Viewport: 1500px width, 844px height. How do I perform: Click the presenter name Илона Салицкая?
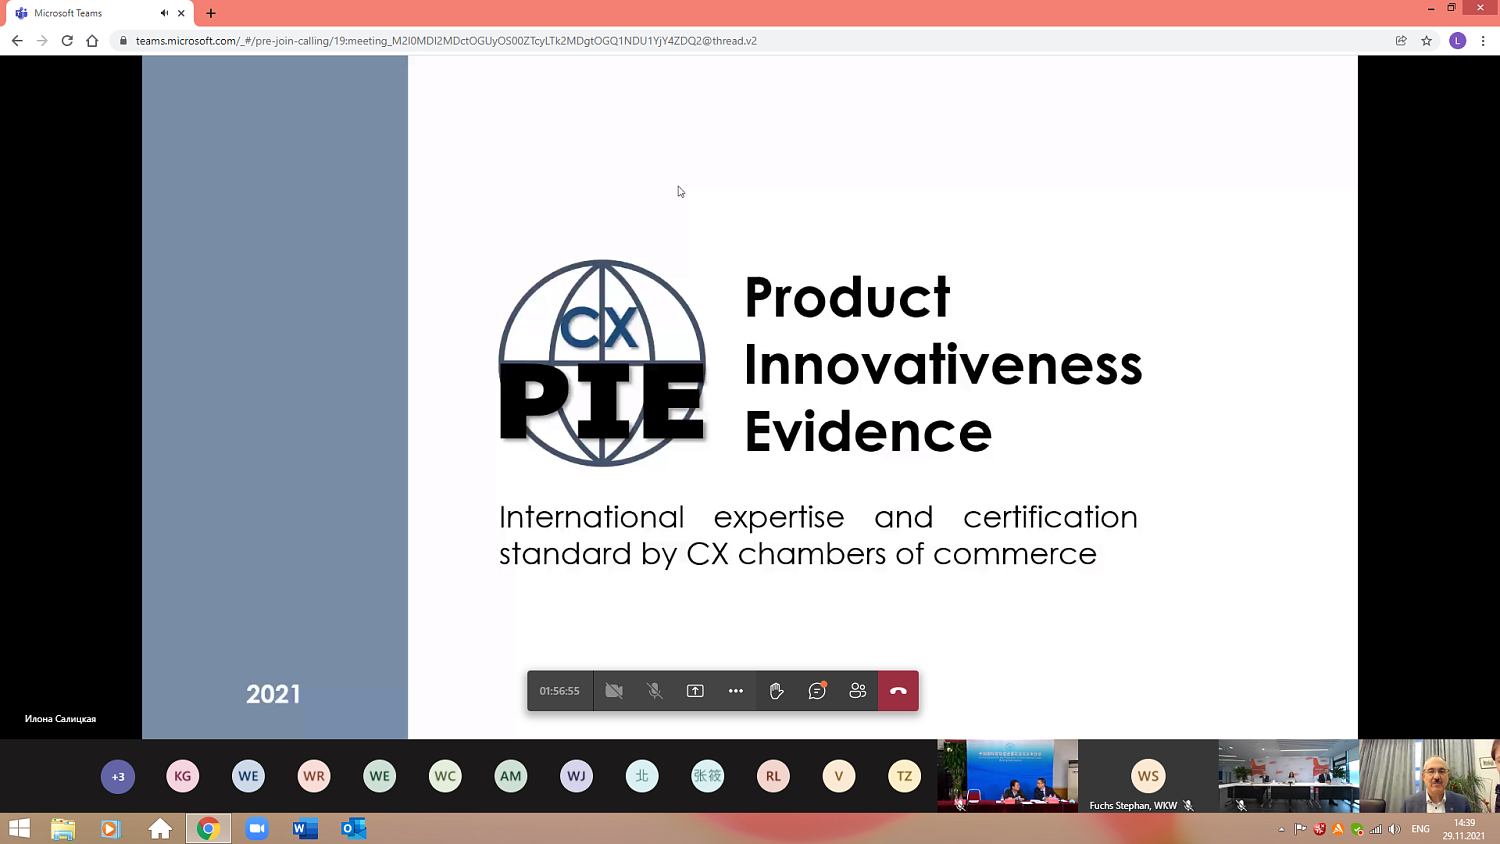coord(60,719)
